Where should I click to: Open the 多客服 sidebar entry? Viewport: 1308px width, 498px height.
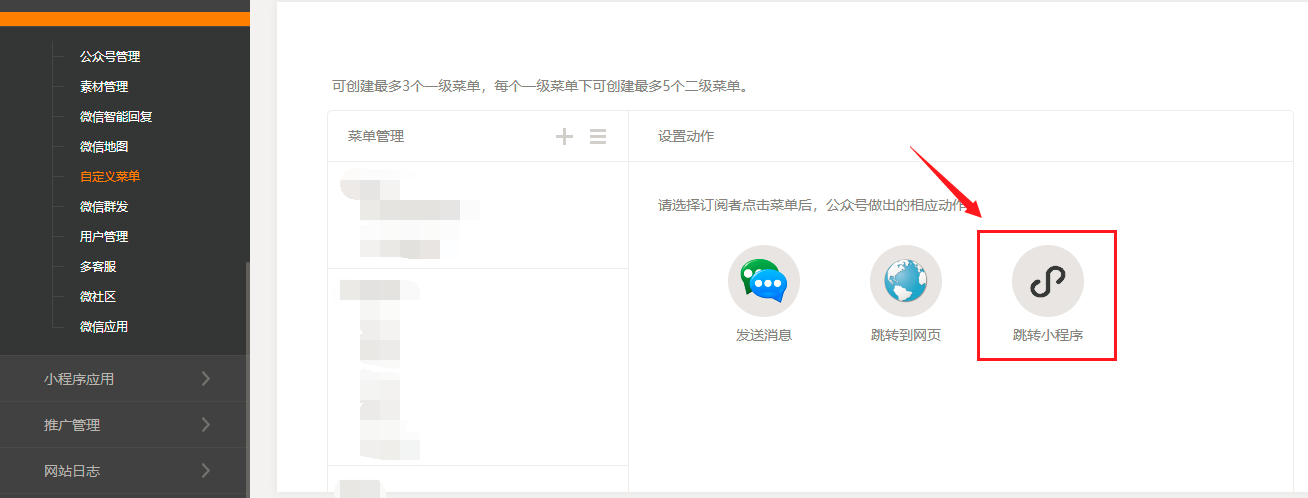[x=98, y=267]
